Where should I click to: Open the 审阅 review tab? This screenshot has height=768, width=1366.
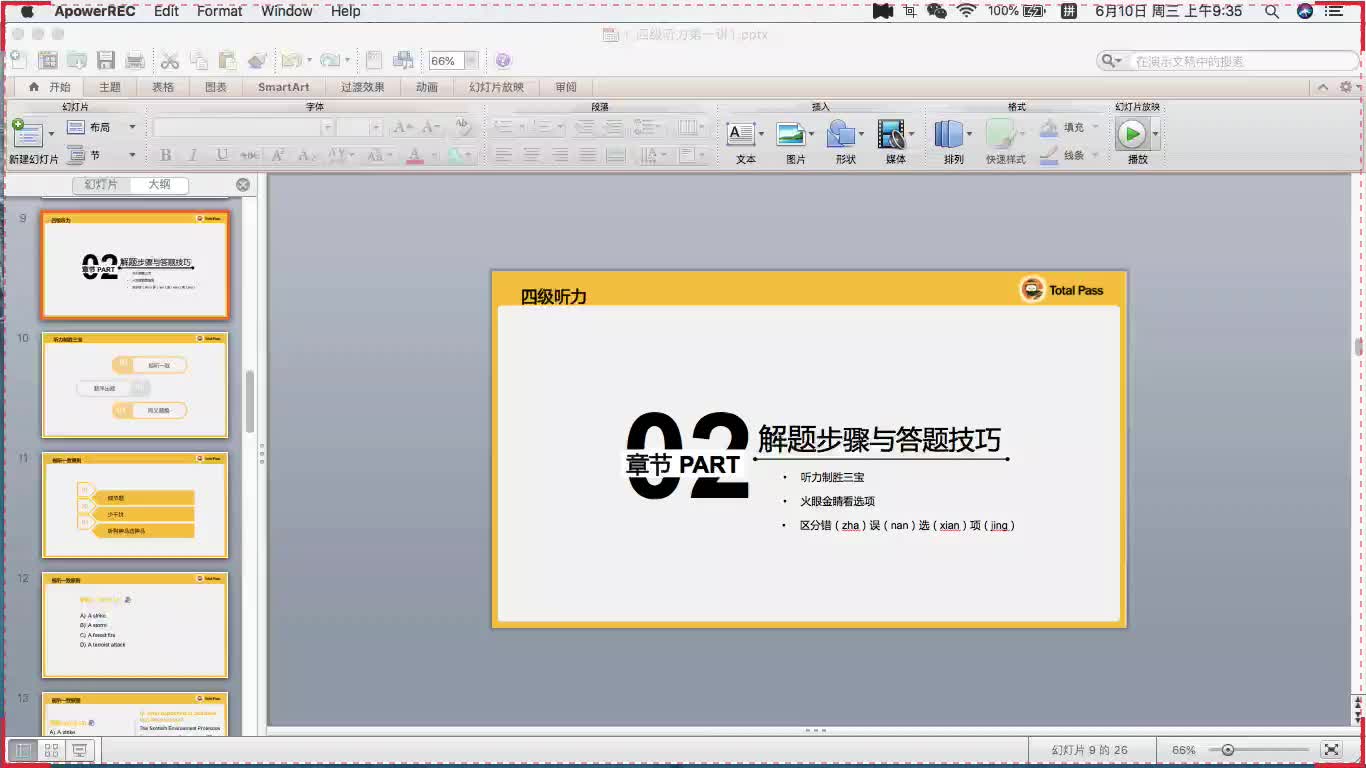(566, 87)
